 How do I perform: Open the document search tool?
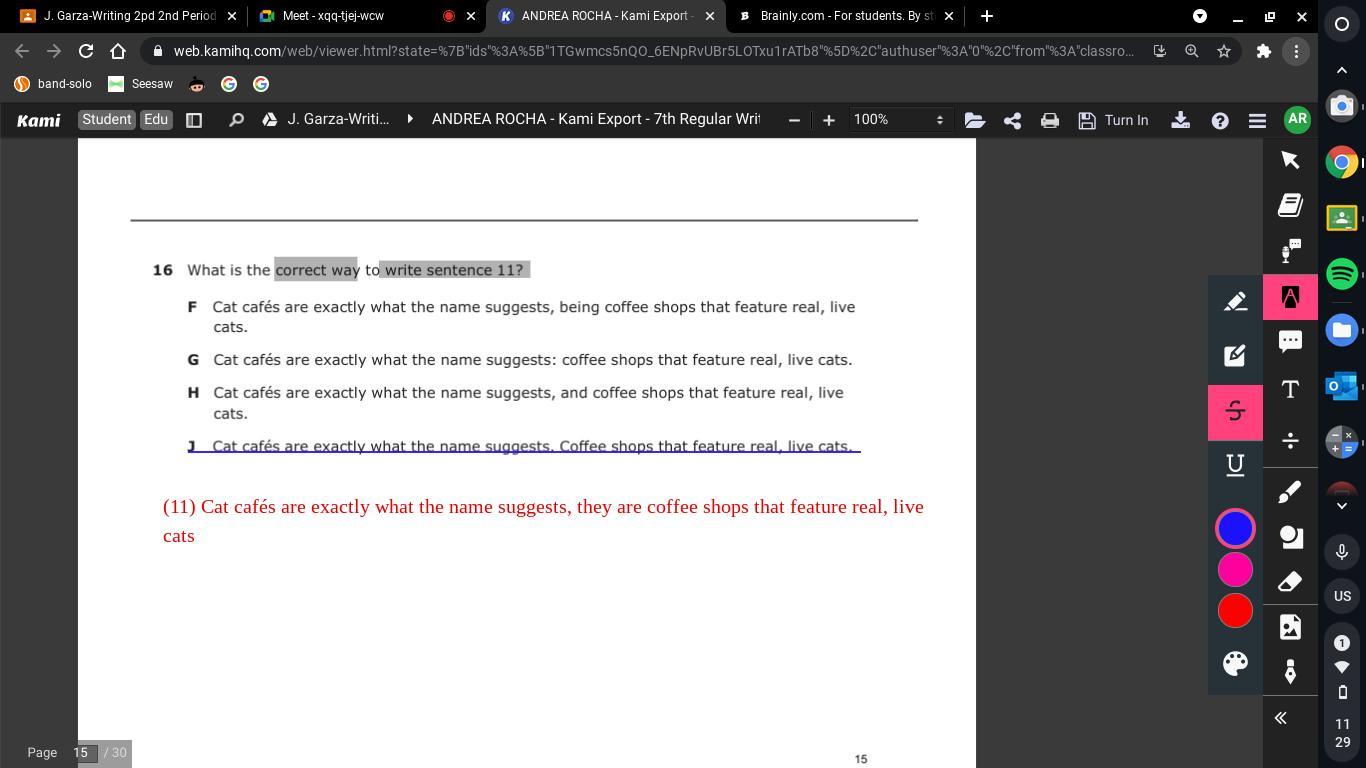(x=236, y=120)
